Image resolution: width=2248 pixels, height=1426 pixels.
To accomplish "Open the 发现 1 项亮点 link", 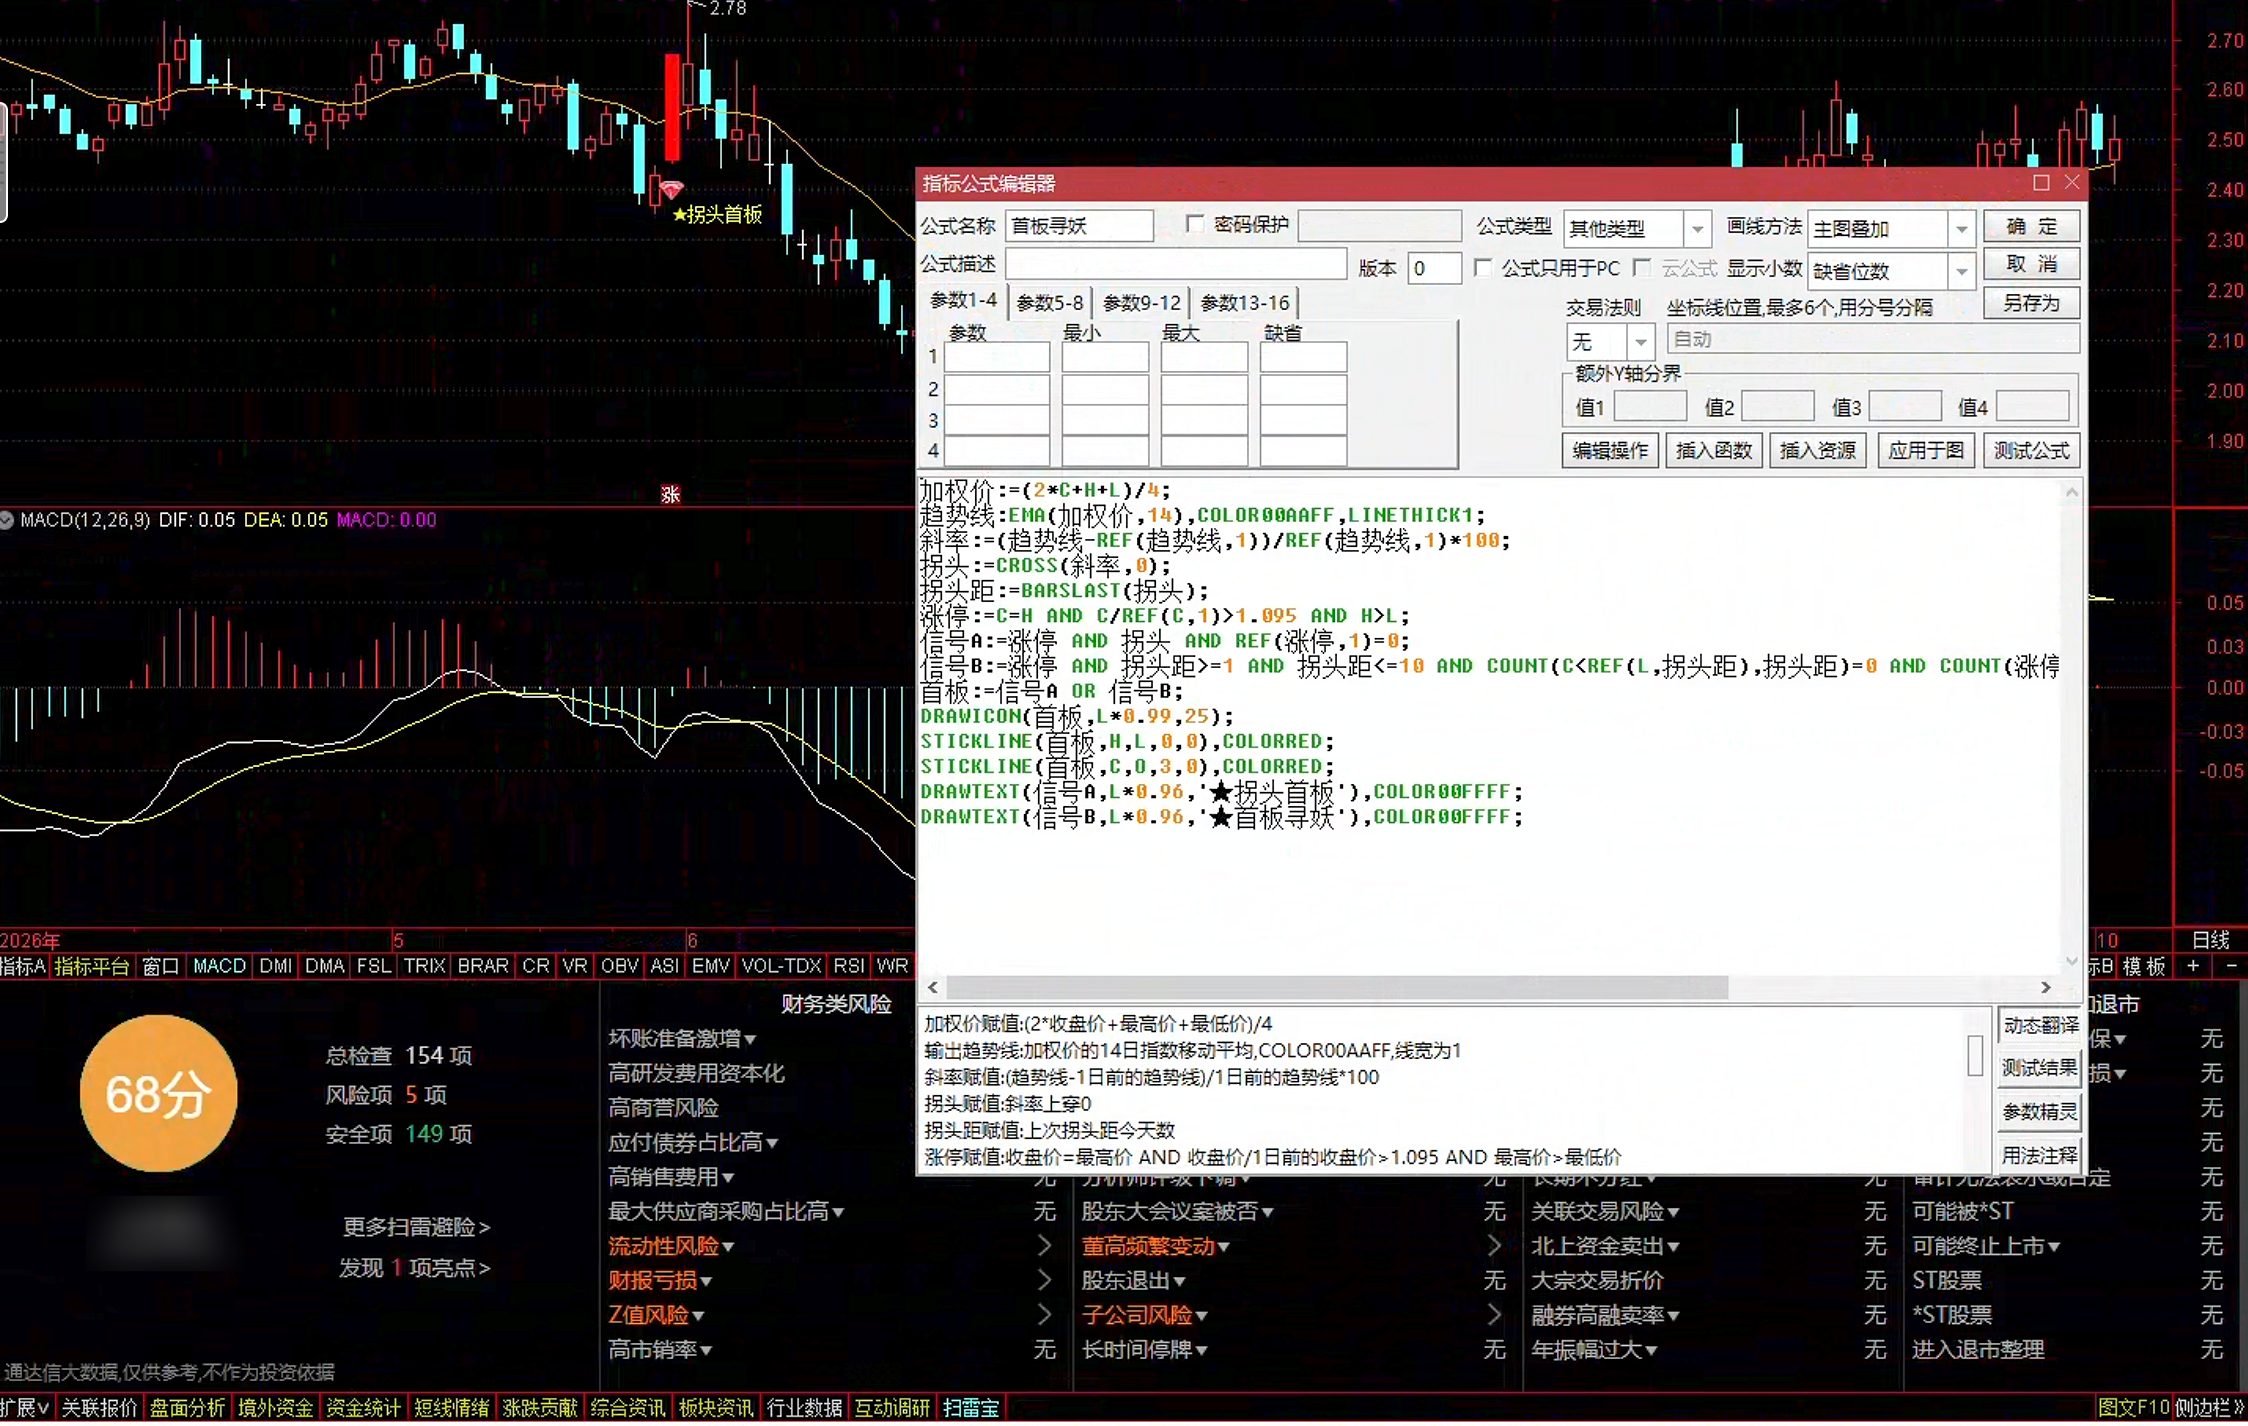I will [414, 1268].
